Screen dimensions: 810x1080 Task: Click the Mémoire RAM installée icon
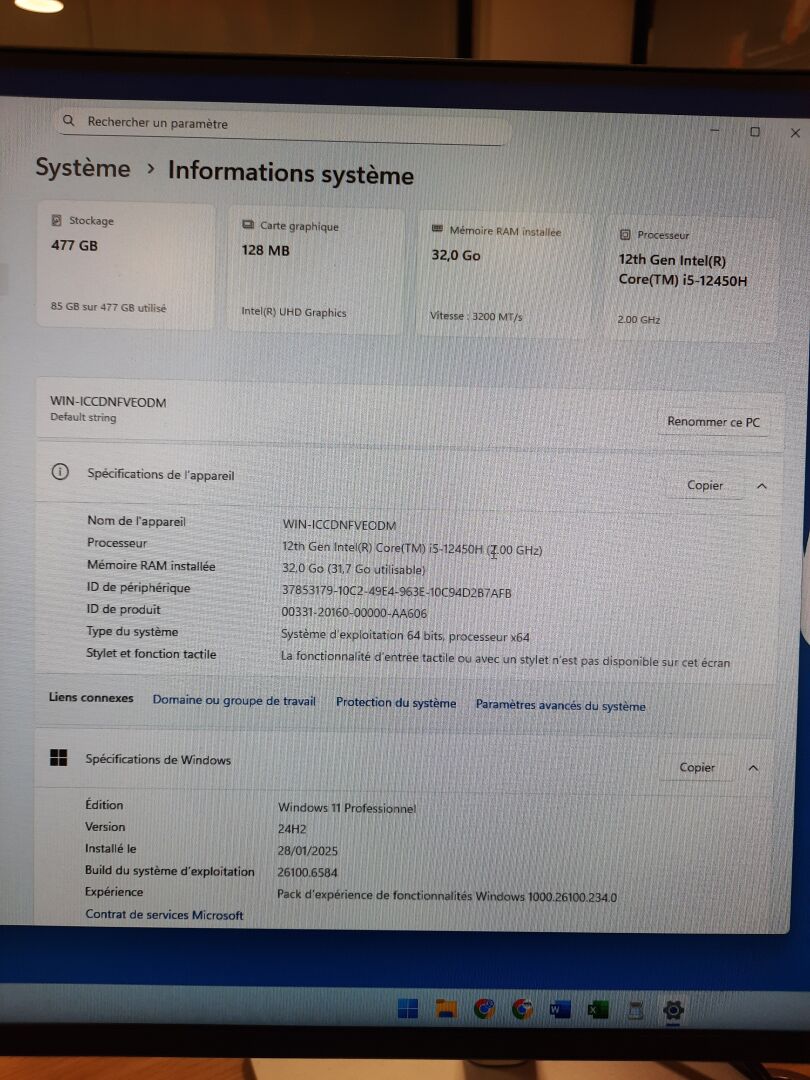coord(437,230)
